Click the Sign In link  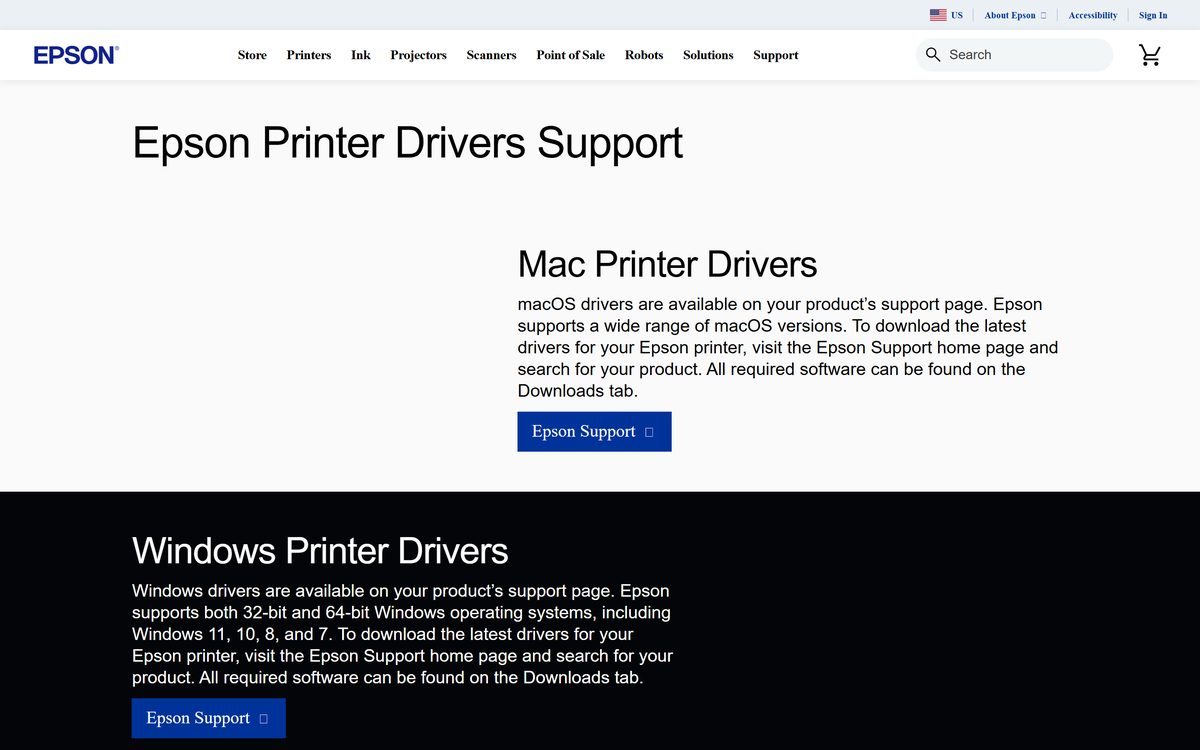pyautogui.click(x=1153, y=15)
